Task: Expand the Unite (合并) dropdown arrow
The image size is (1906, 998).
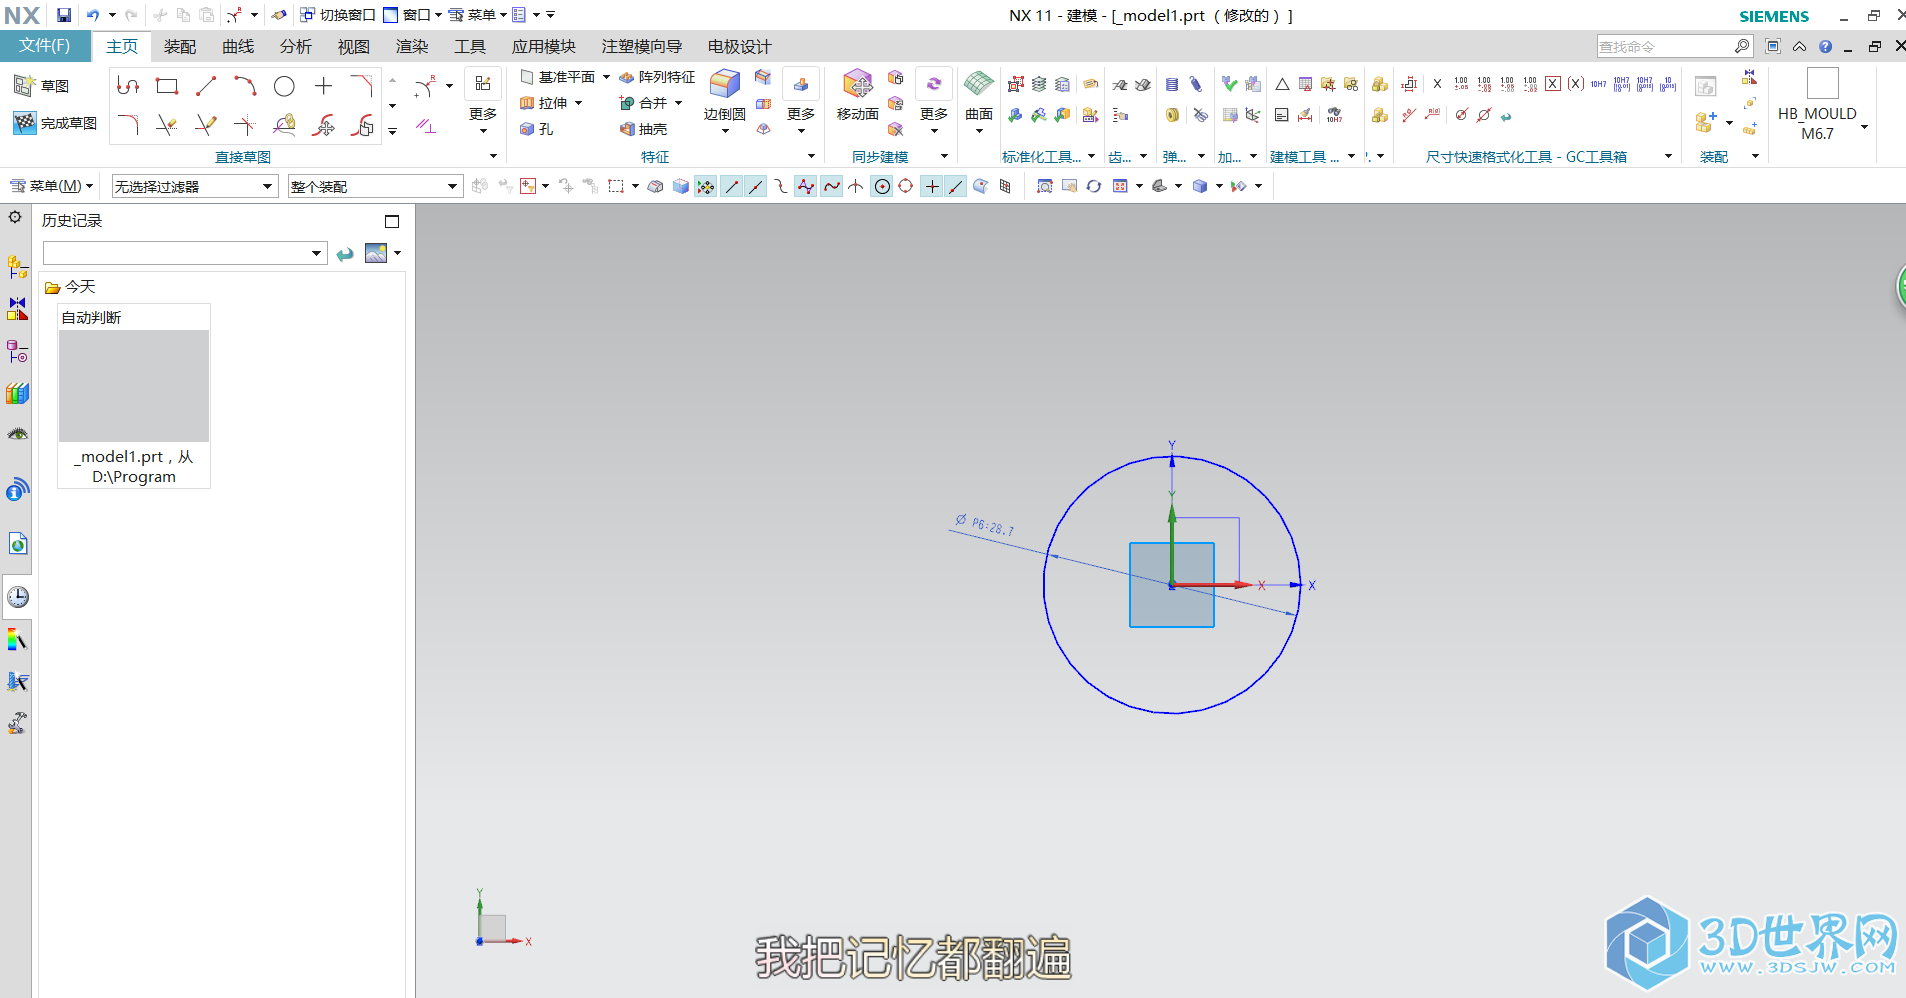Action: (678, 103)
